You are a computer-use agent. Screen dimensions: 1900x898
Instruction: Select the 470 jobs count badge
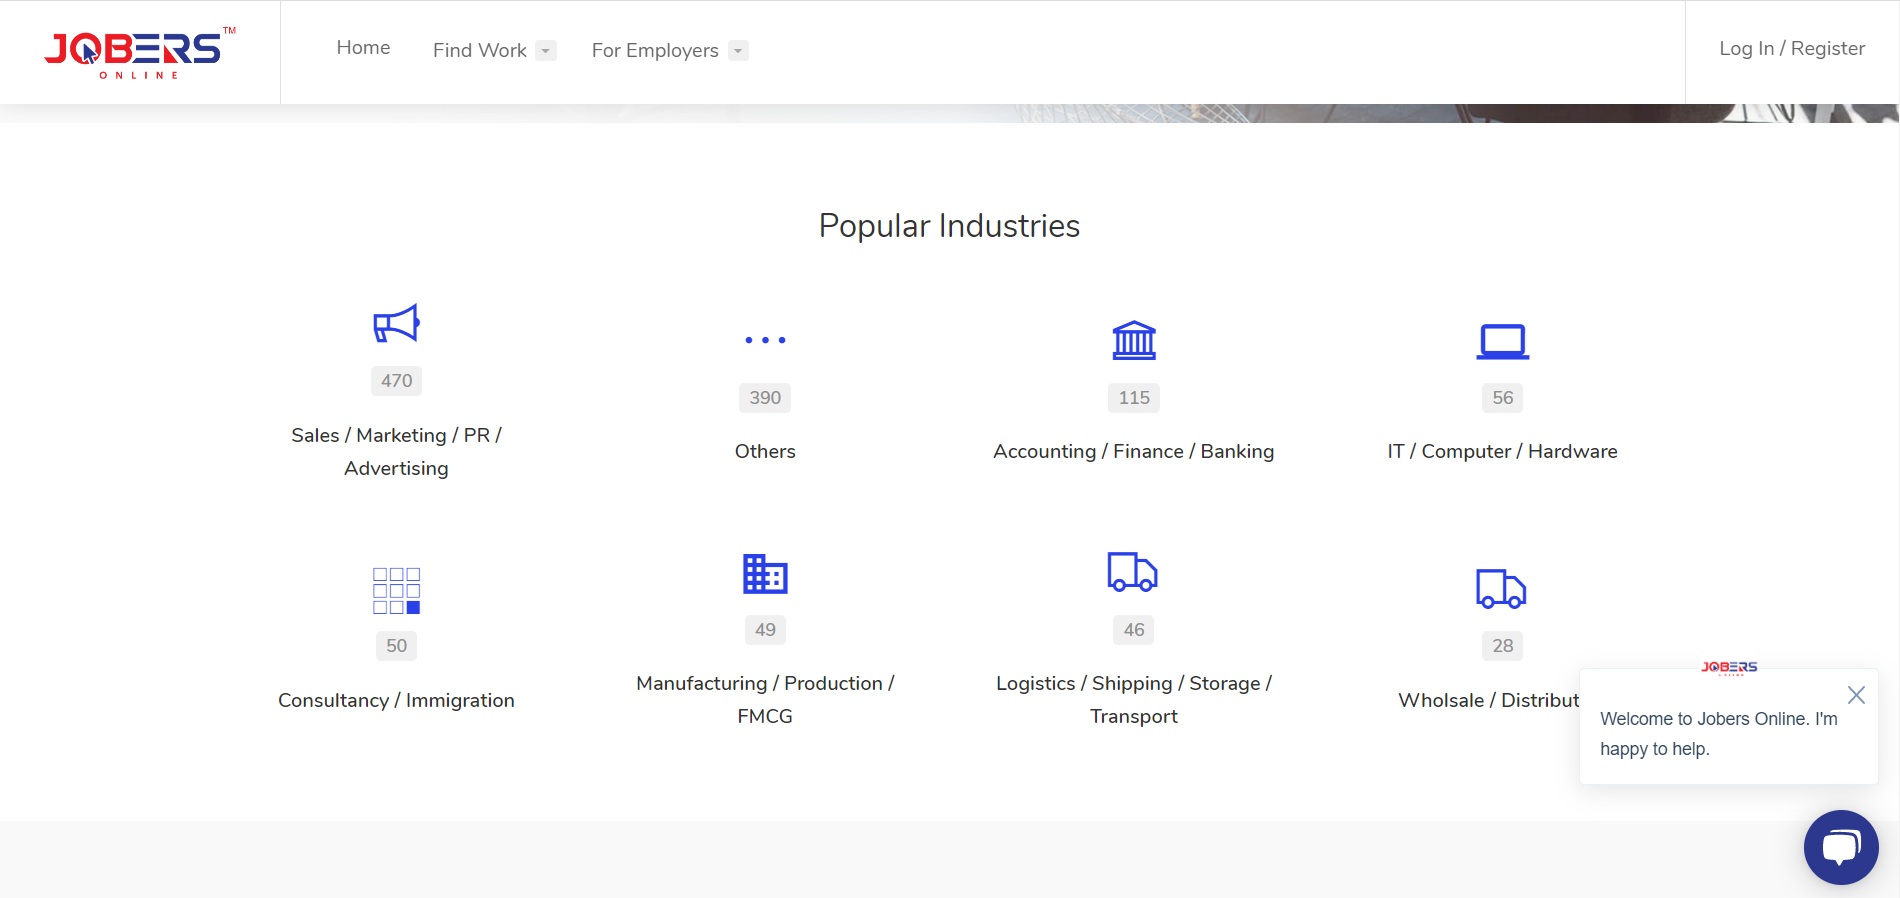point(396,381)
